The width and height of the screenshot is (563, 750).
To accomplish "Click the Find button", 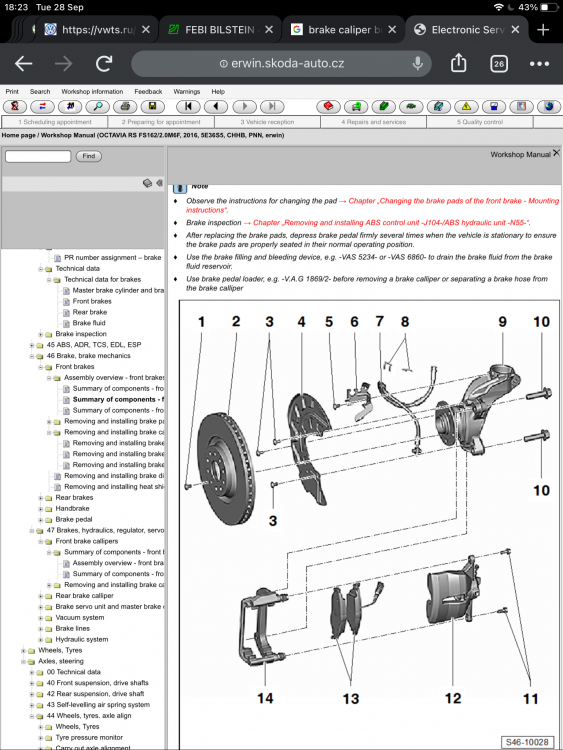I will pyautogui.click(x=89, y=156).
